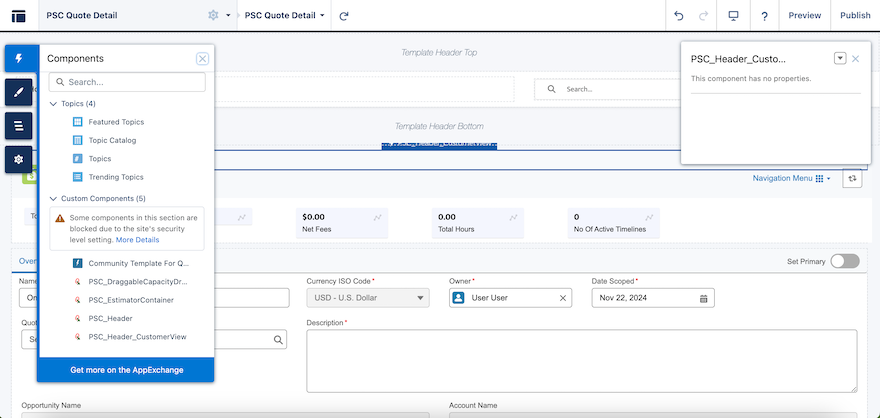Viewport: 880px width, 418px height.
Task: Click the Net Fees trend icon
Action: (x=377, y=217)
